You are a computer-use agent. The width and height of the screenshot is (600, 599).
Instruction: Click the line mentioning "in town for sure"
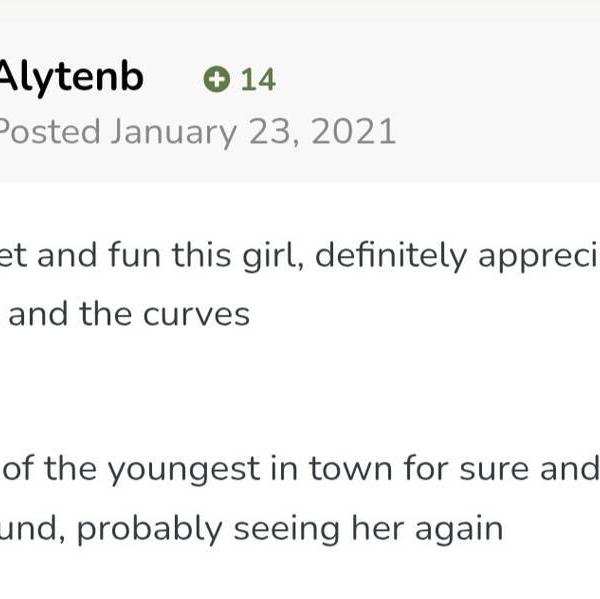[x=300, y=469]
